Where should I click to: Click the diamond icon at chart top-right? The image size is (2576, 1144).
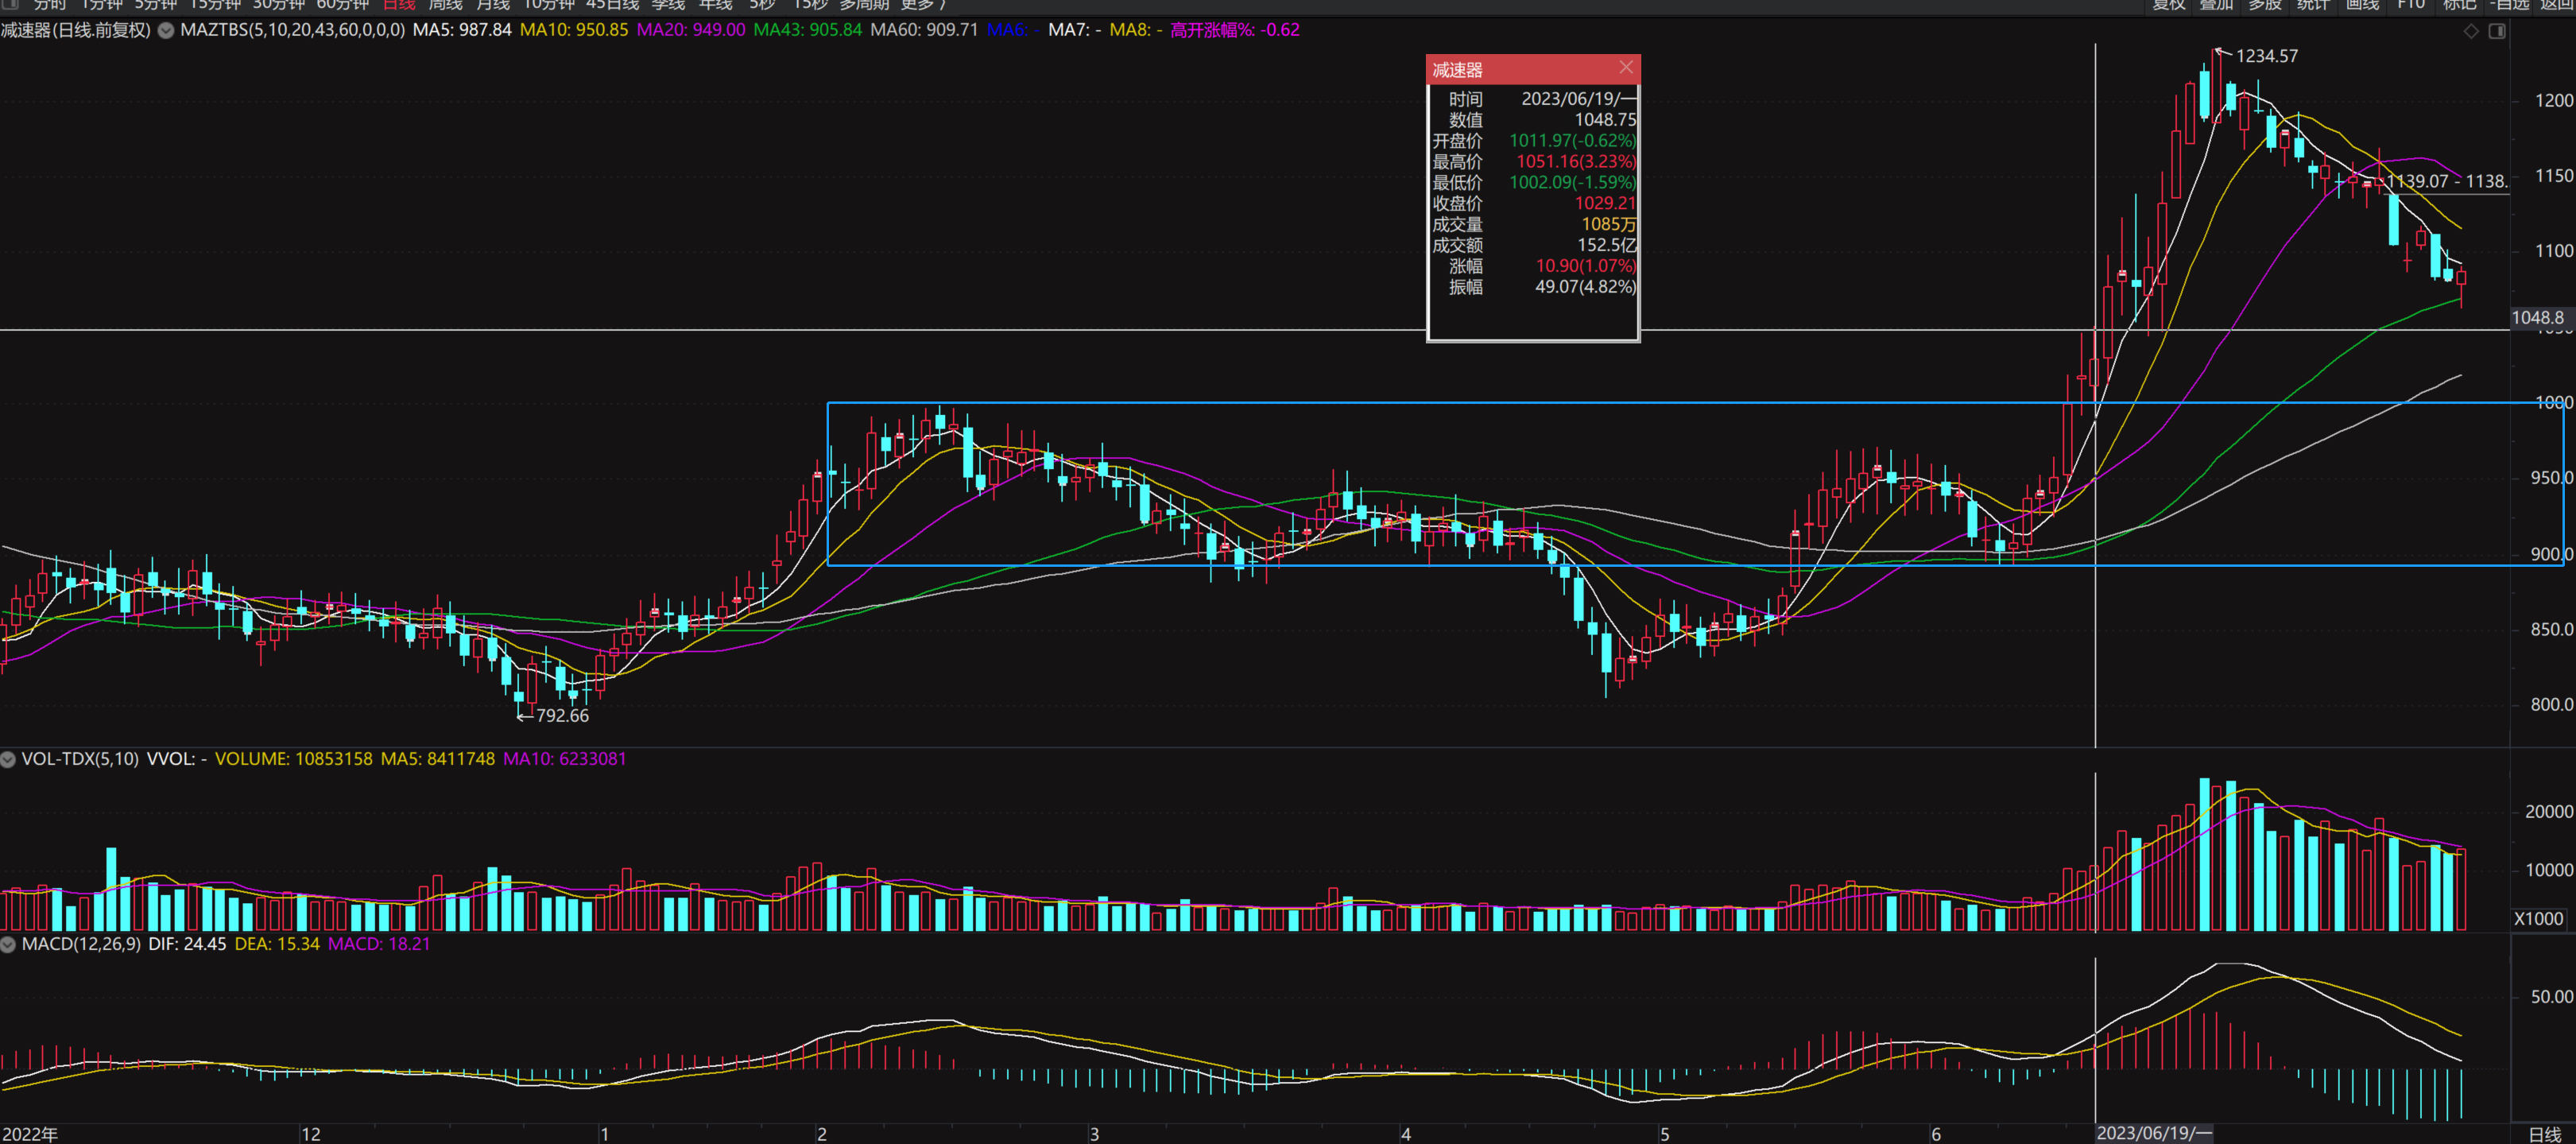coord(2471,31)
